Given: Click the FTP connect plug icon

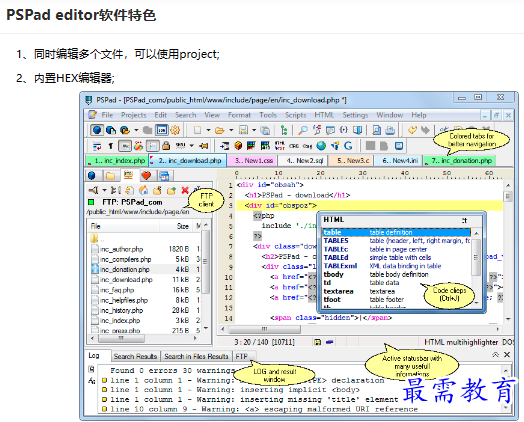Looking at the screenshot, I should (93, 190).
